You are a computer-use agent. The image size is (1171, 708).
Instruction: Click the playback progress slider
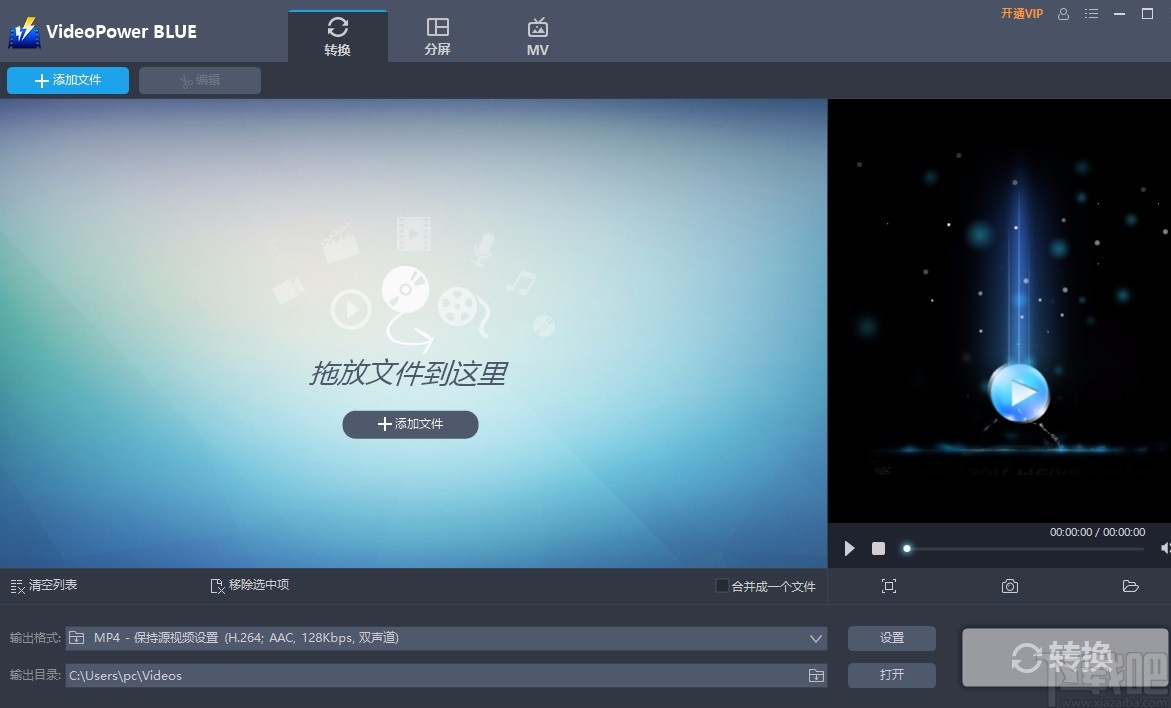click(906, 548)
